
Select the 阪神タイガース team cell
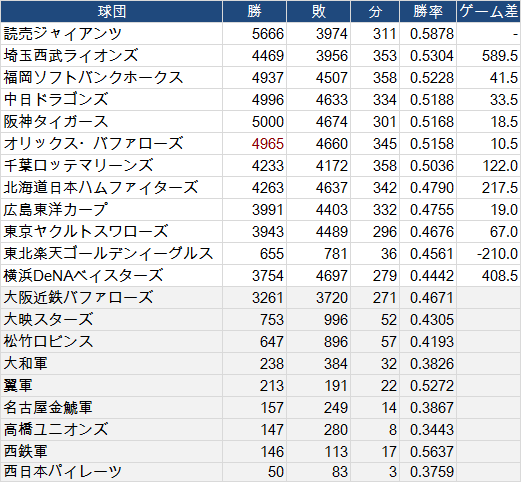click(112, 122)
